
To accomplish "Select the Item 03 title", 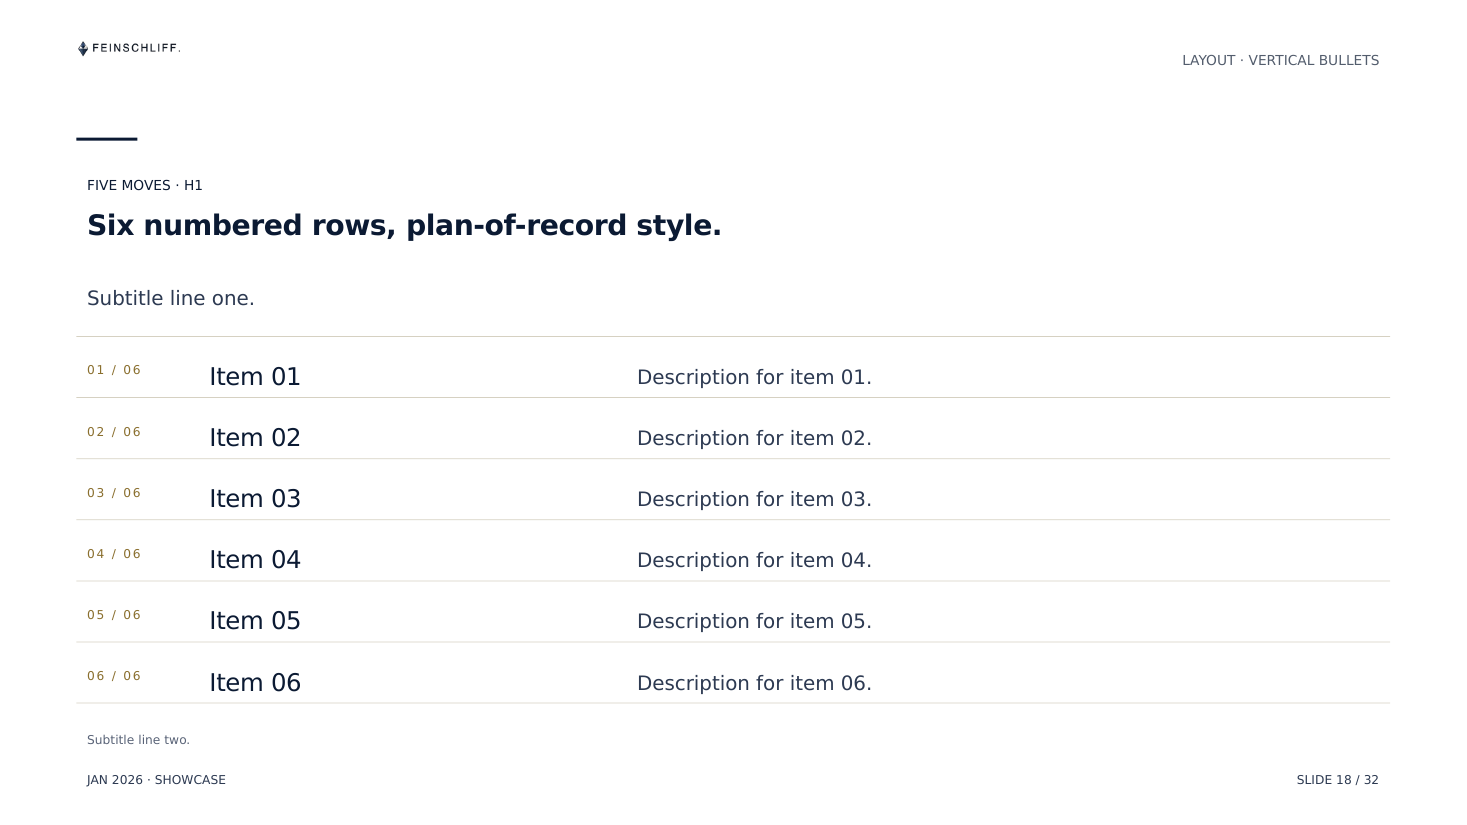I will pyautogui.click(x=255, y=499).
